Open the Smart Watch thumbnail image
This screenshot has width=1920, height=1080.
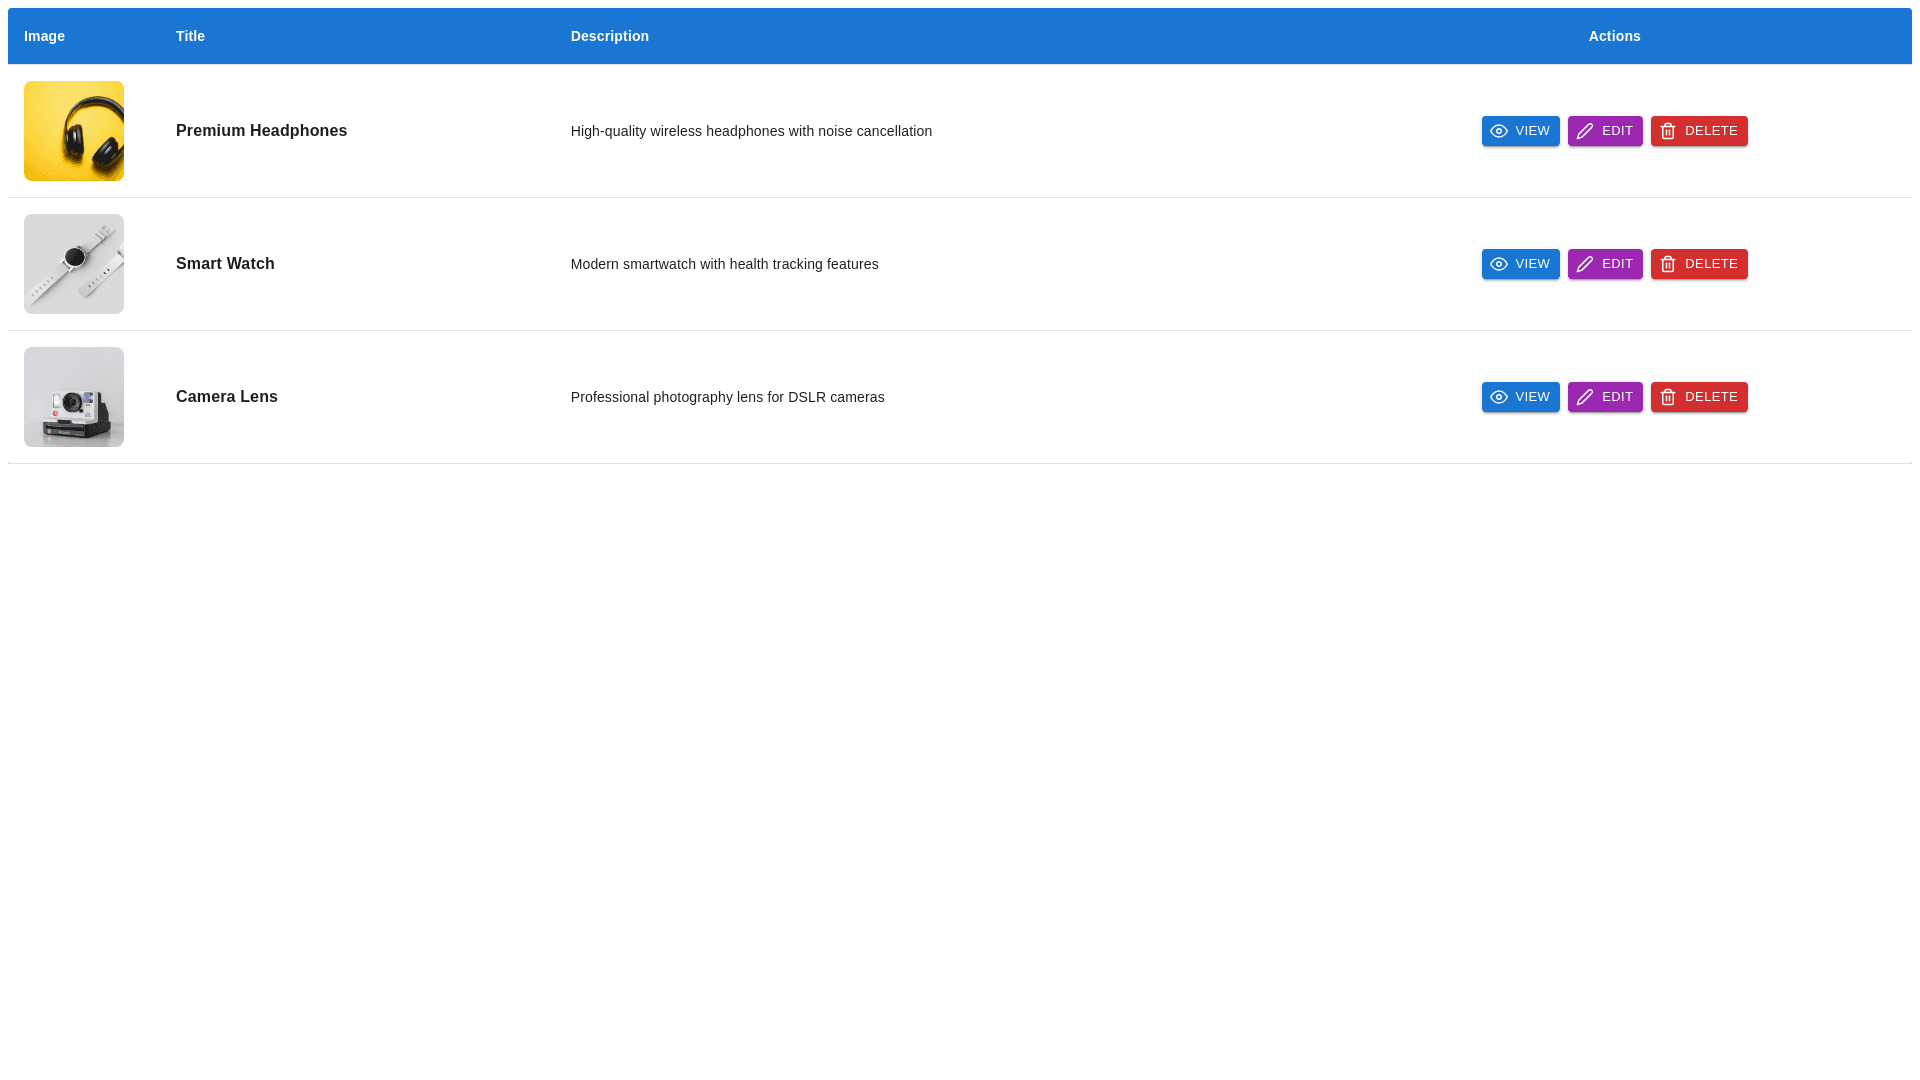tap(74, 264)
